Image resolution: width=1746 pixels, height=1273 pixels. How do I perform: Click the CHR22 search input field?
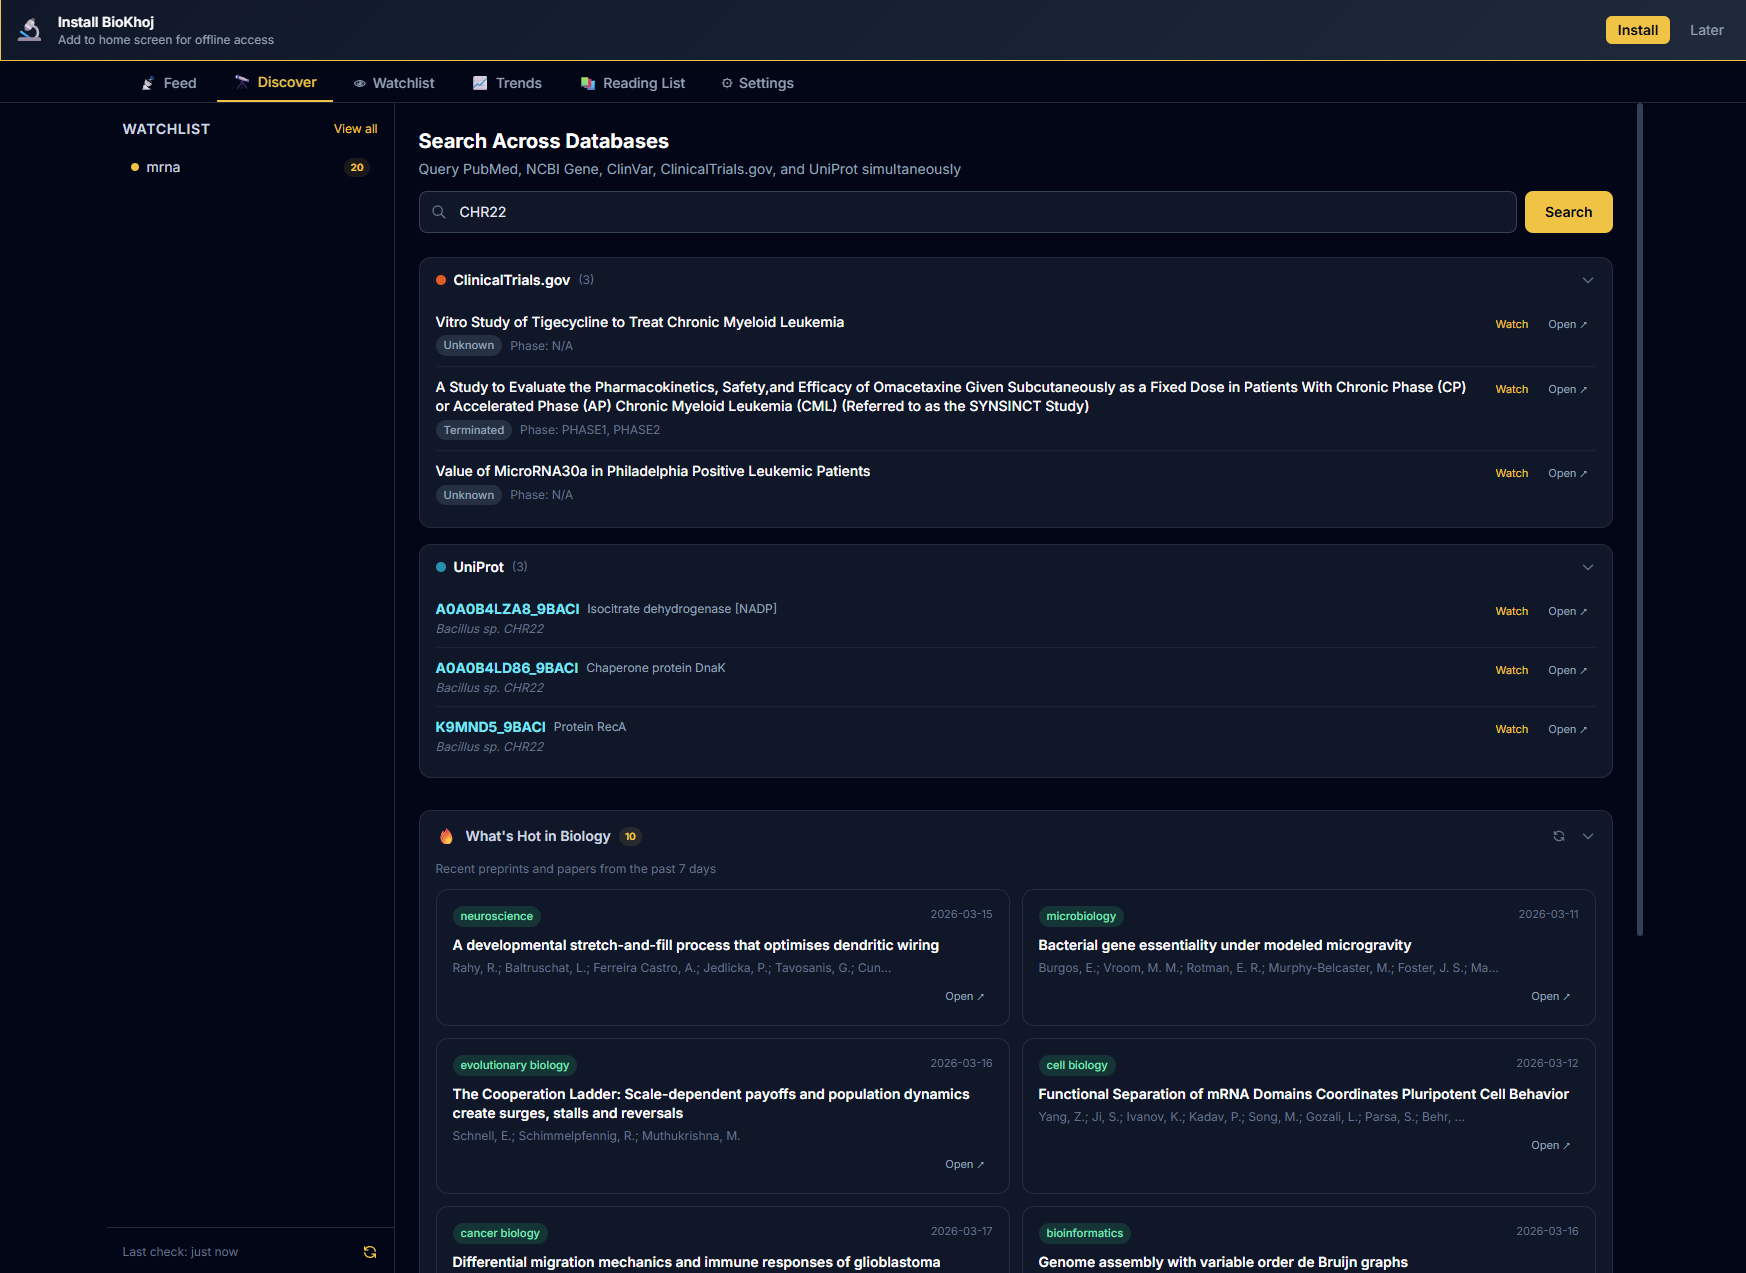(980, 212)
